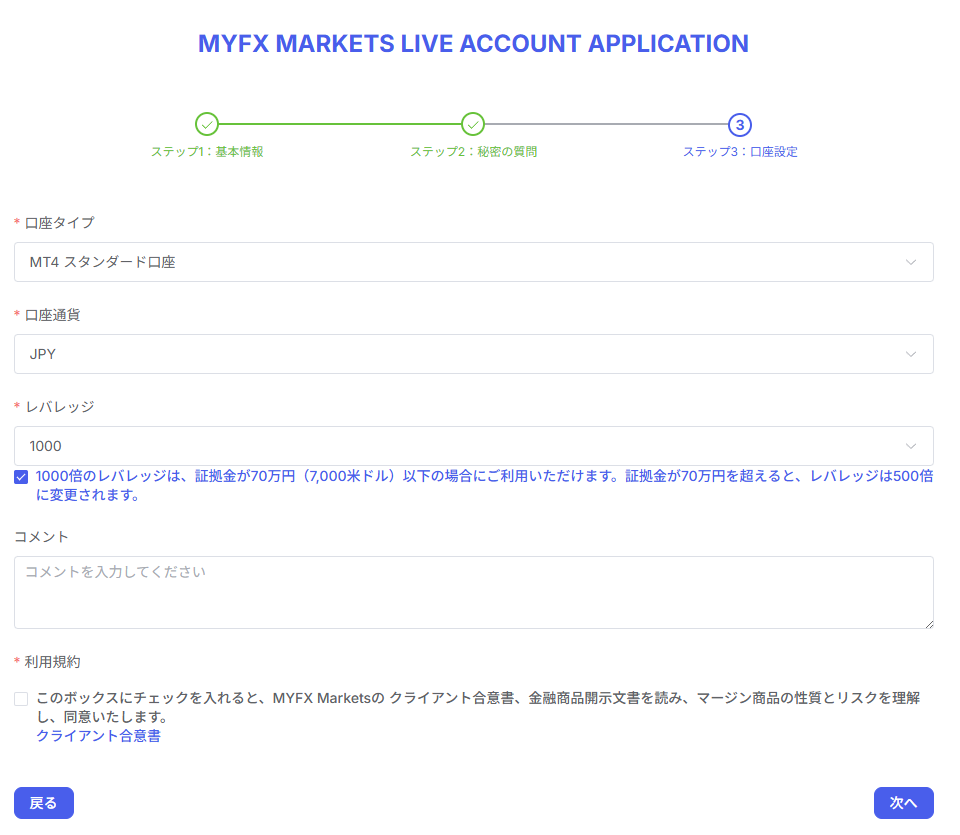Click the レバレッジ field label
The image size is (960, 835).
[59, 407]
